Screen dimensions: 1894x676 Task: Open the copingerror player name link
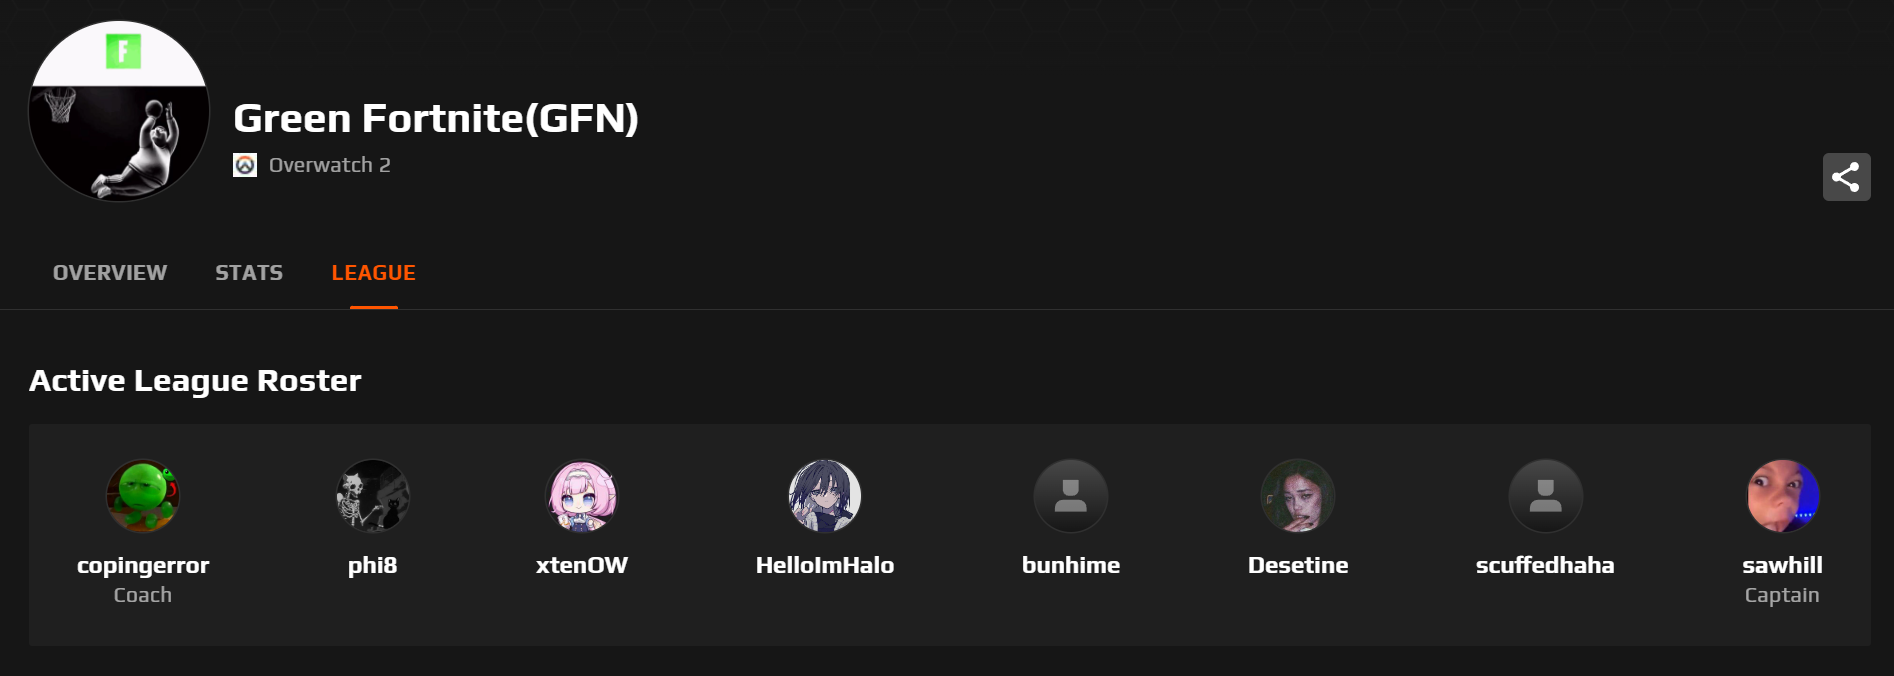[143, 565]
